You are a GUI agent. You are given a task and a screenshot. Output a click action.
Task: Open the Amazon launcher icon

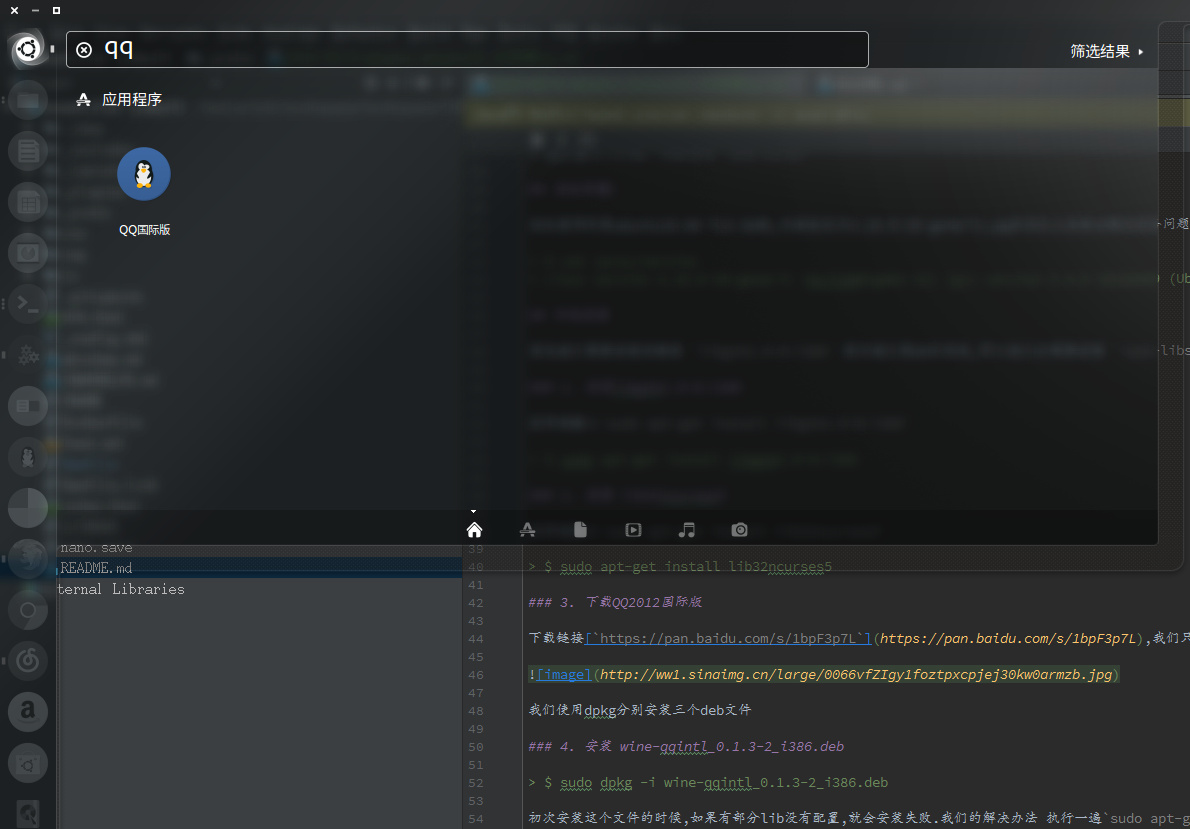pyautogui.click(x=27, y=711)
